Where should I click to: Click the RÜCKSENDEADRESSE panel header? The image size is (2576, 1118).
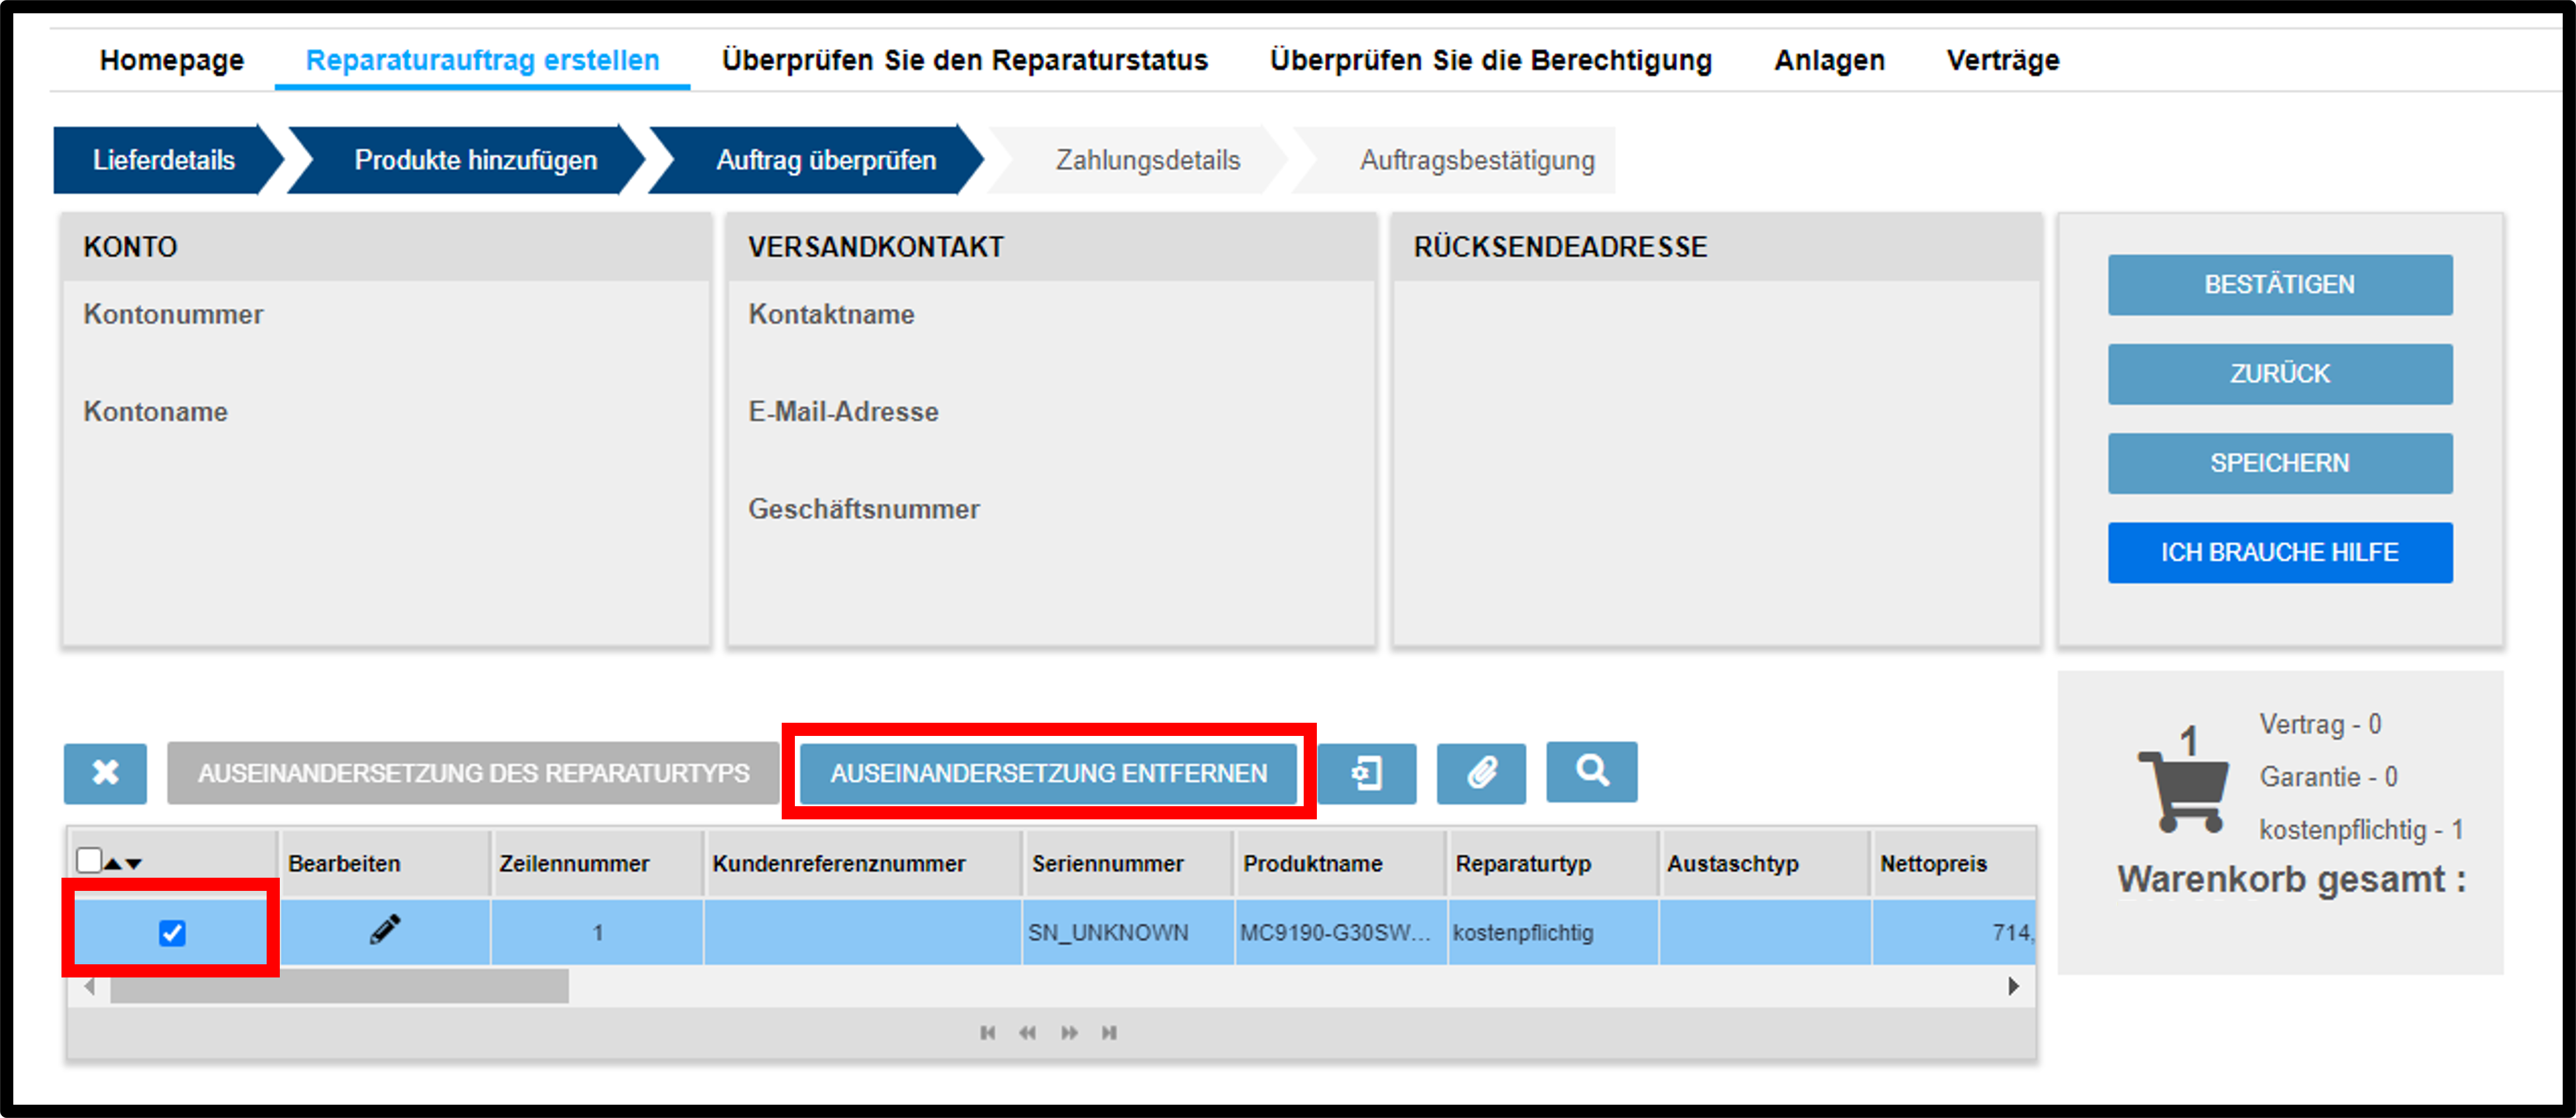pyautogui.click(x=1716, y=247)
